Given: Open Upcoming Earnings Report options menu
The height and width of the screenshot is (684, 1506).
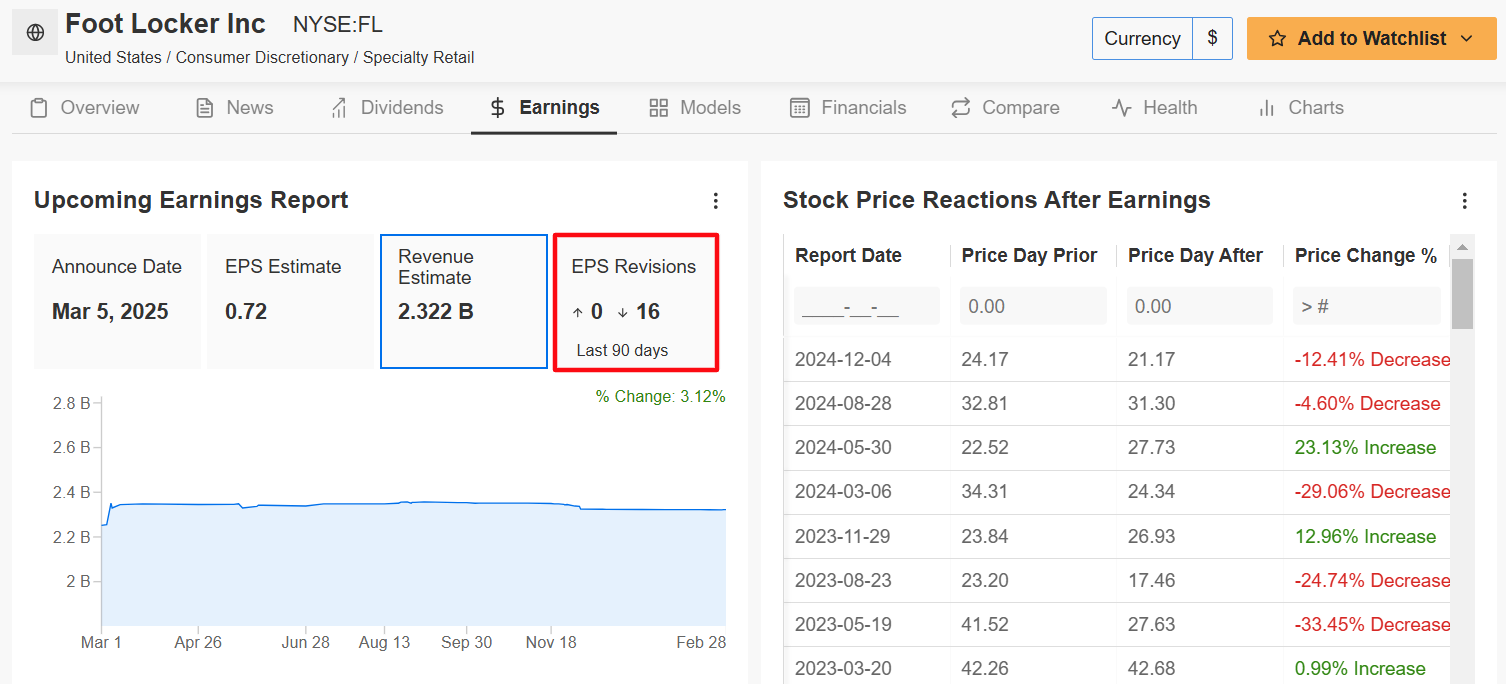Looking at the screenshot, I should pyautogui.click(x=715, y=201).
